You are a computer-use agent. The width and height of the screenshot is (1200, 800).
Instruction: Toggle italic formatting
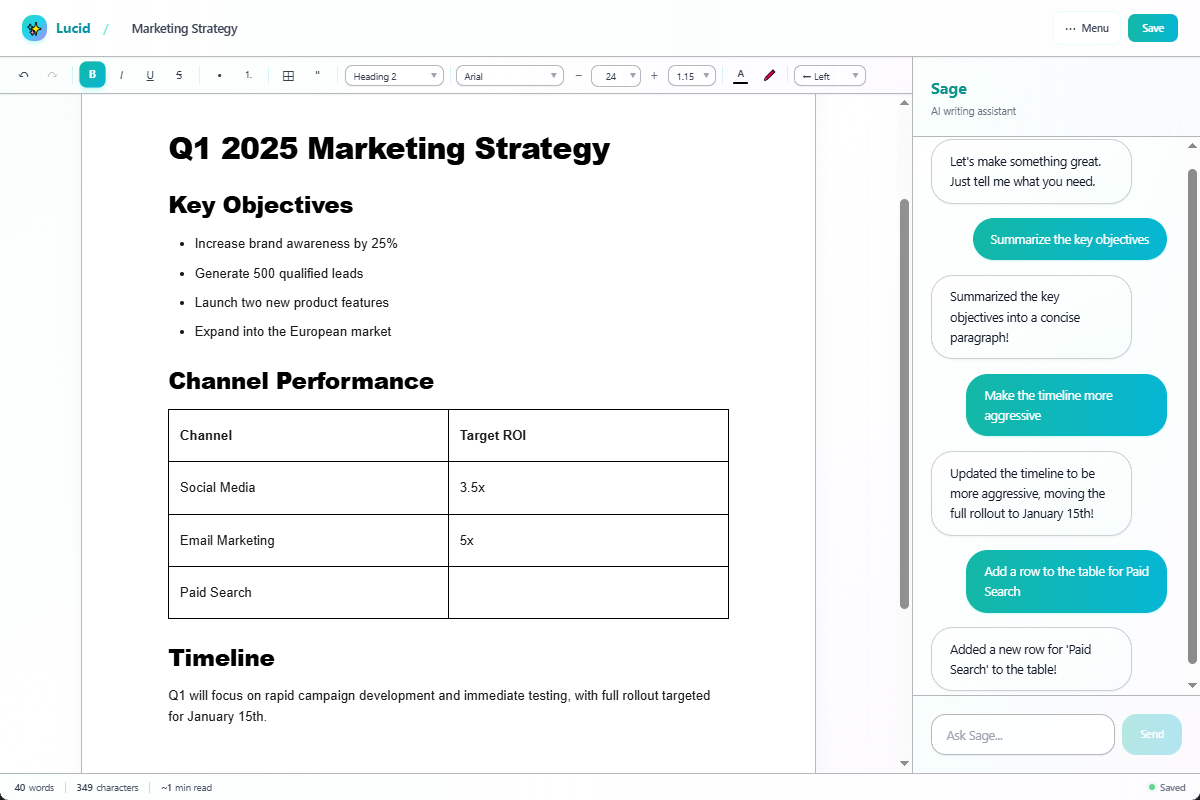click(x=121, y=75)
